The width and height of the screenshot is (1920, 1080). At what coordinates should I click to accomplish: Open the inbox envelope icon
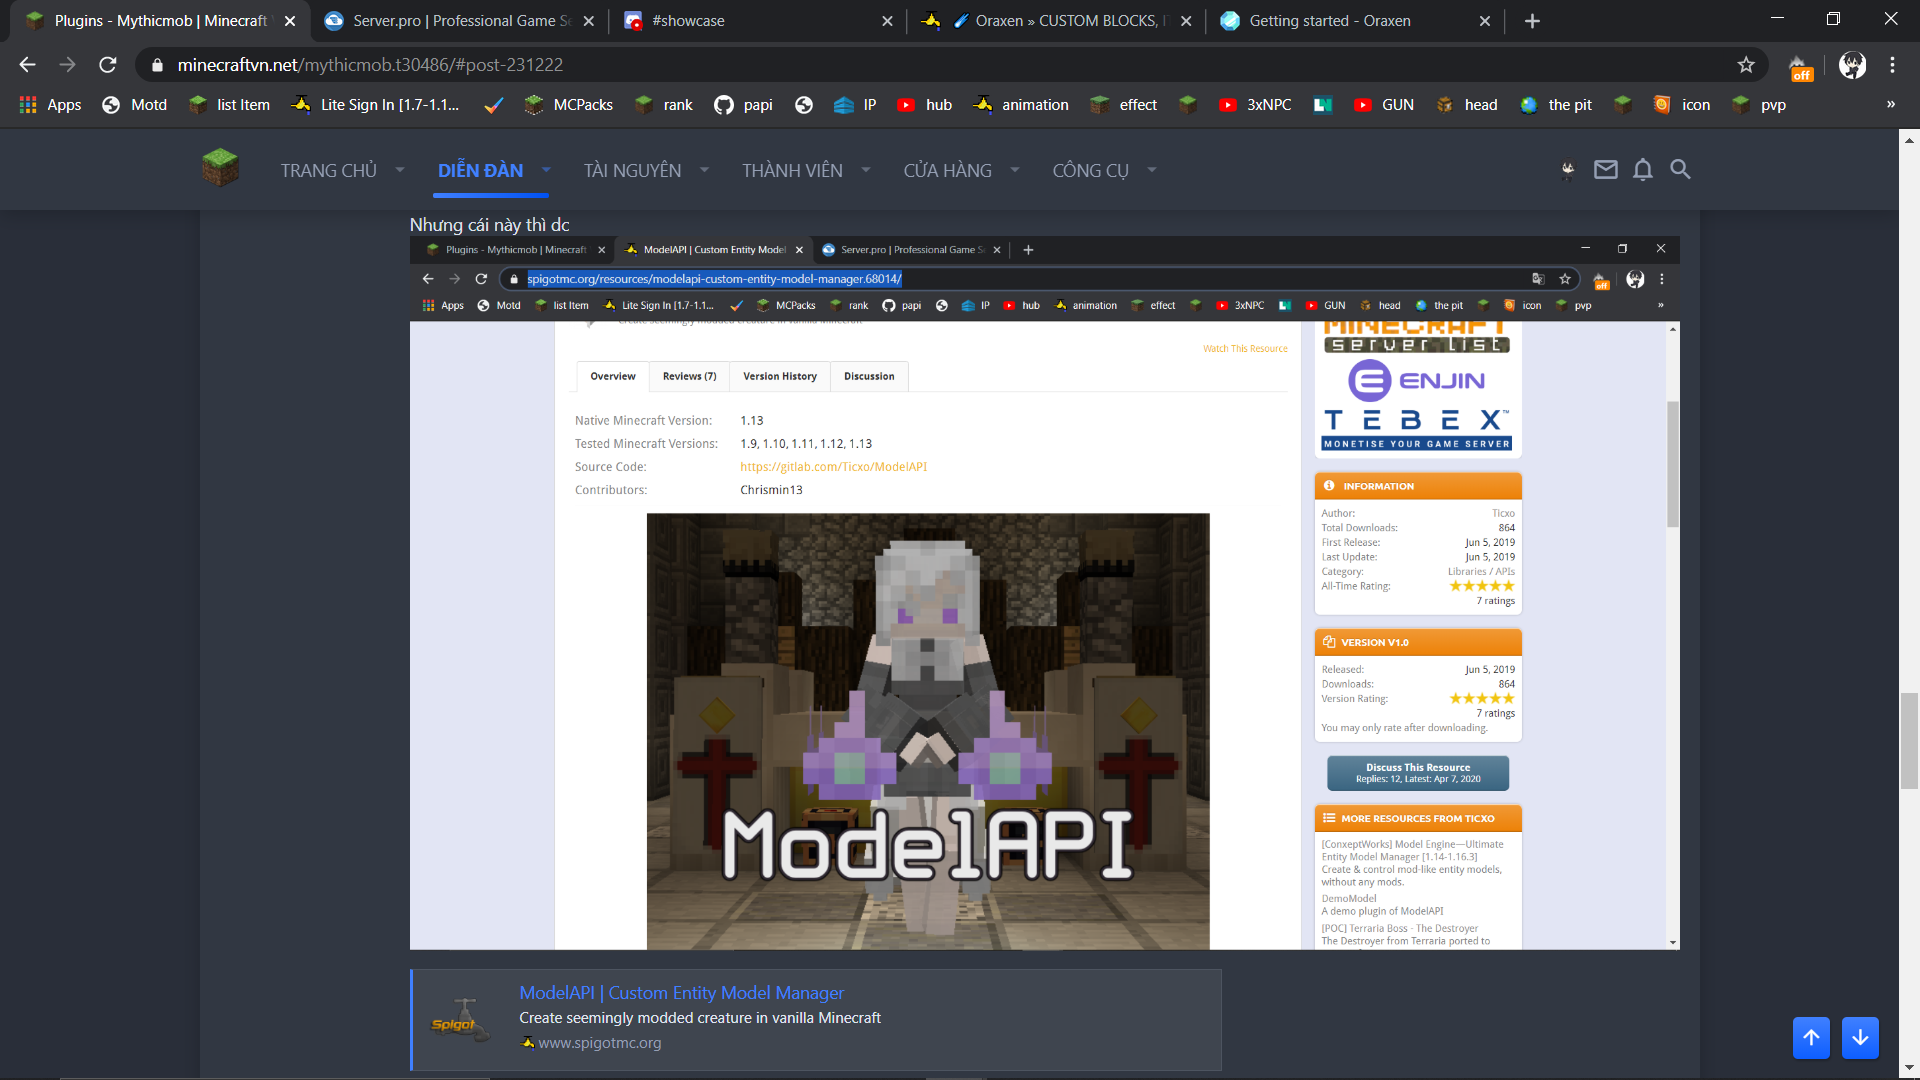click(1605, 170)
